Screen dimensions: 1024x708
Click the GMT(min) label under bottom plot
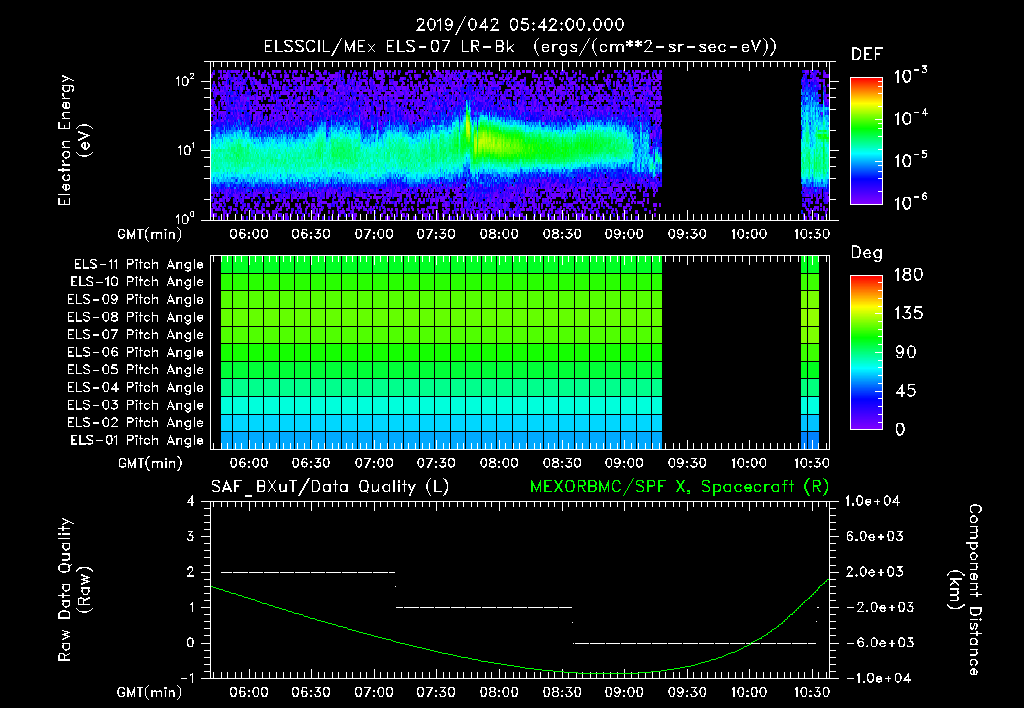pos(150,692)
